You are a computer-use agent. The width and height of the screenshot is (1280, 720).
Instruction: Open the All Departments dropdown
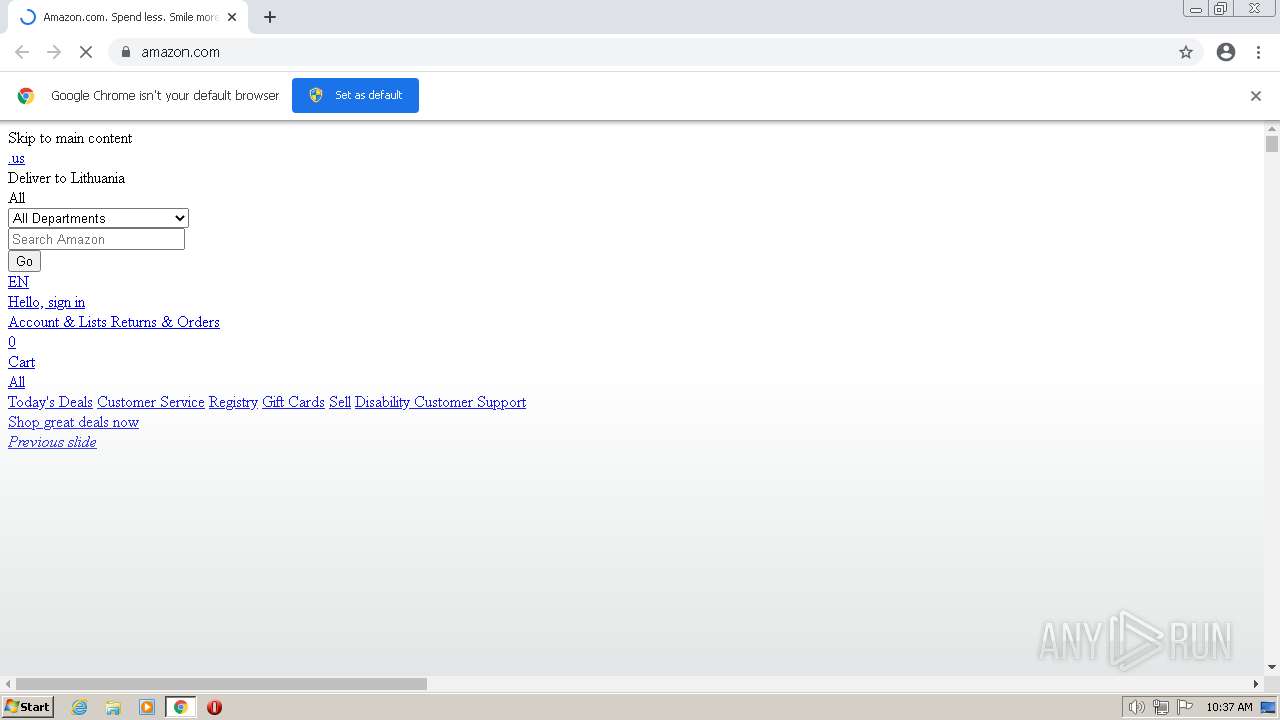tap(98, 218)
